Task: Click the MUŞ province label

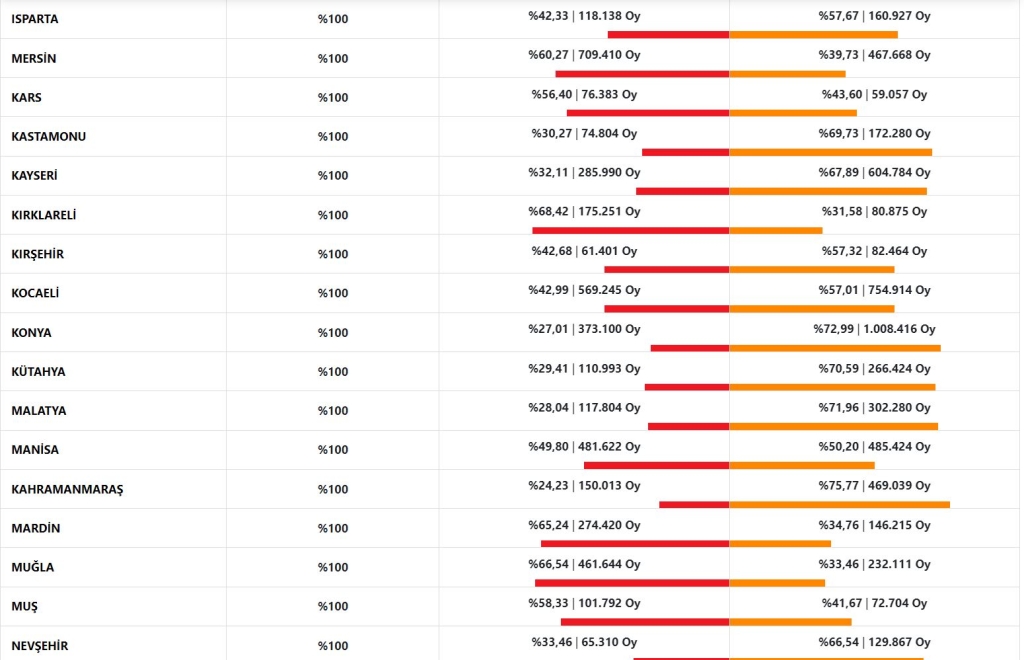Action: [25, 606]
